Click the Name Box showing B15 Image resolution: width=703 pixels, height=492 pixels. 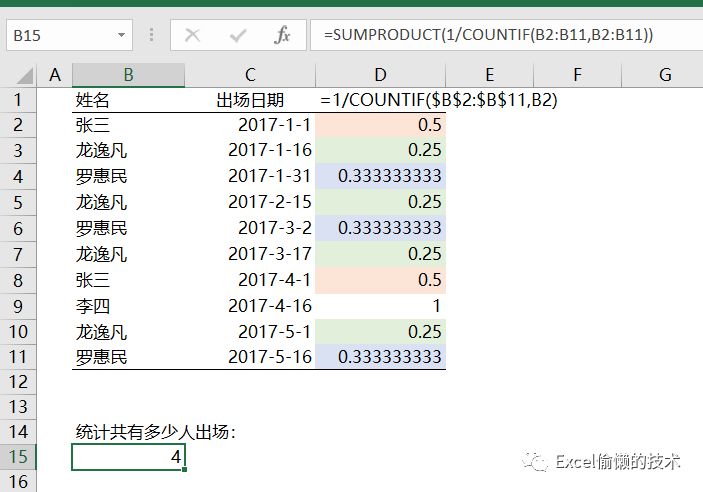(x=60, y=35)
